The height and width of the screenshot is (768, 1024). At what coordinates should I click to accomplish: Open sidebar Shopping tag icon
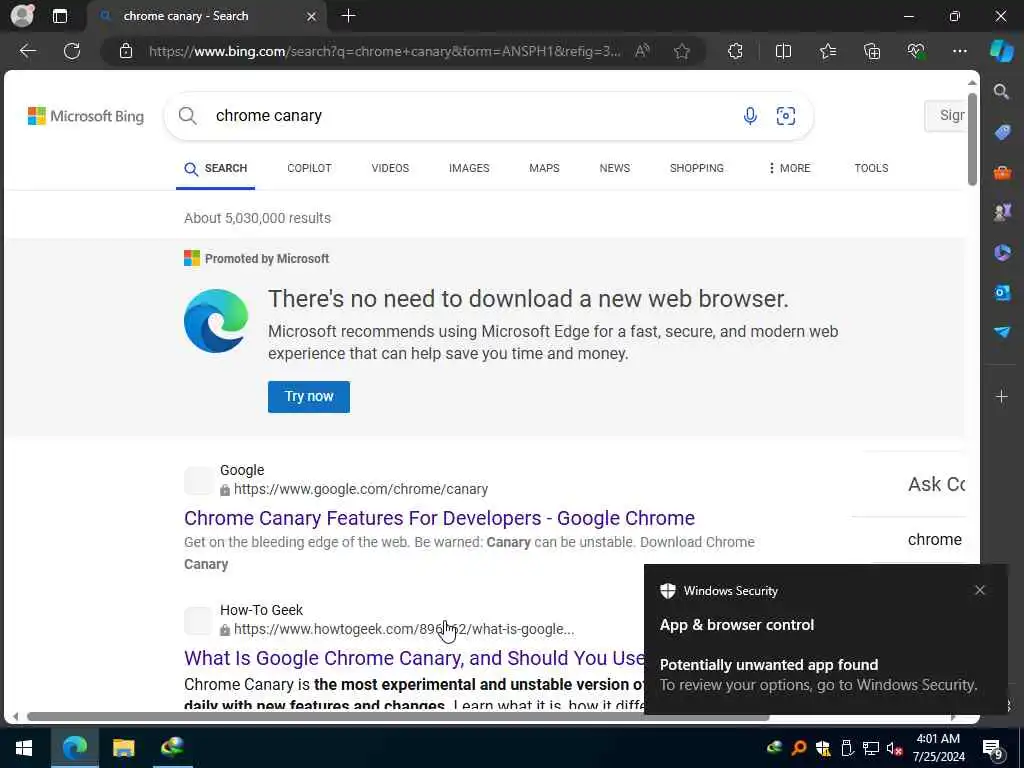[1002, 133]
